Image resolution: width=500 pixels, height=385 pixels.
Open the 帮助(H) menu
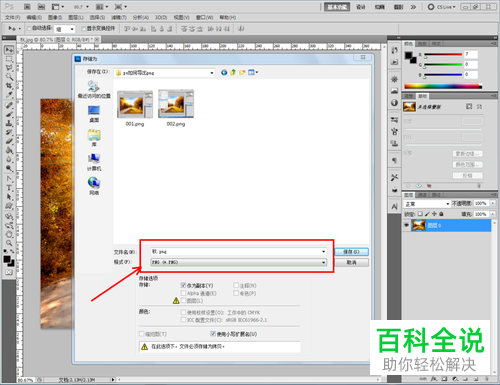(228, 17)
